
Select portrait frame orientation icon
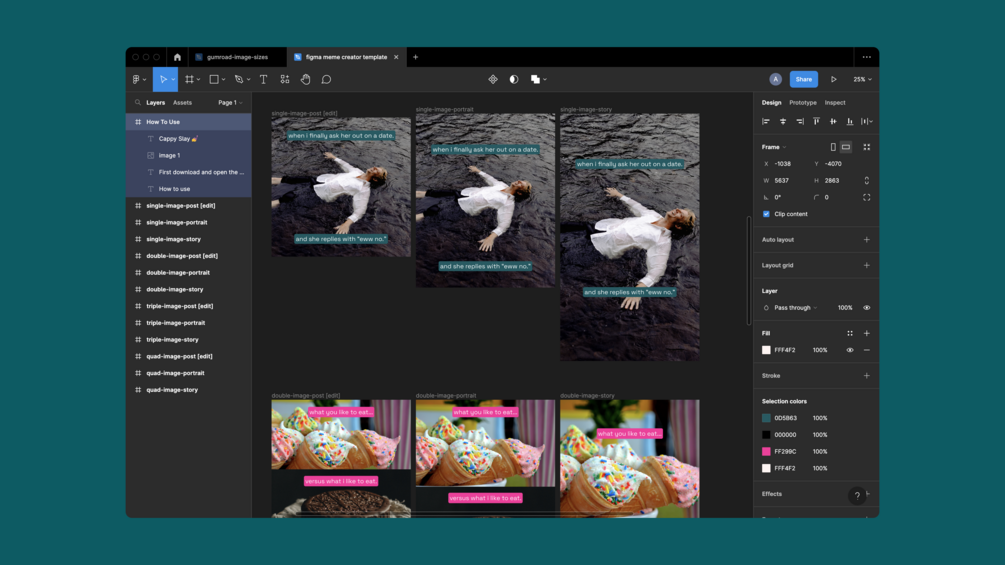pos(833,147)
